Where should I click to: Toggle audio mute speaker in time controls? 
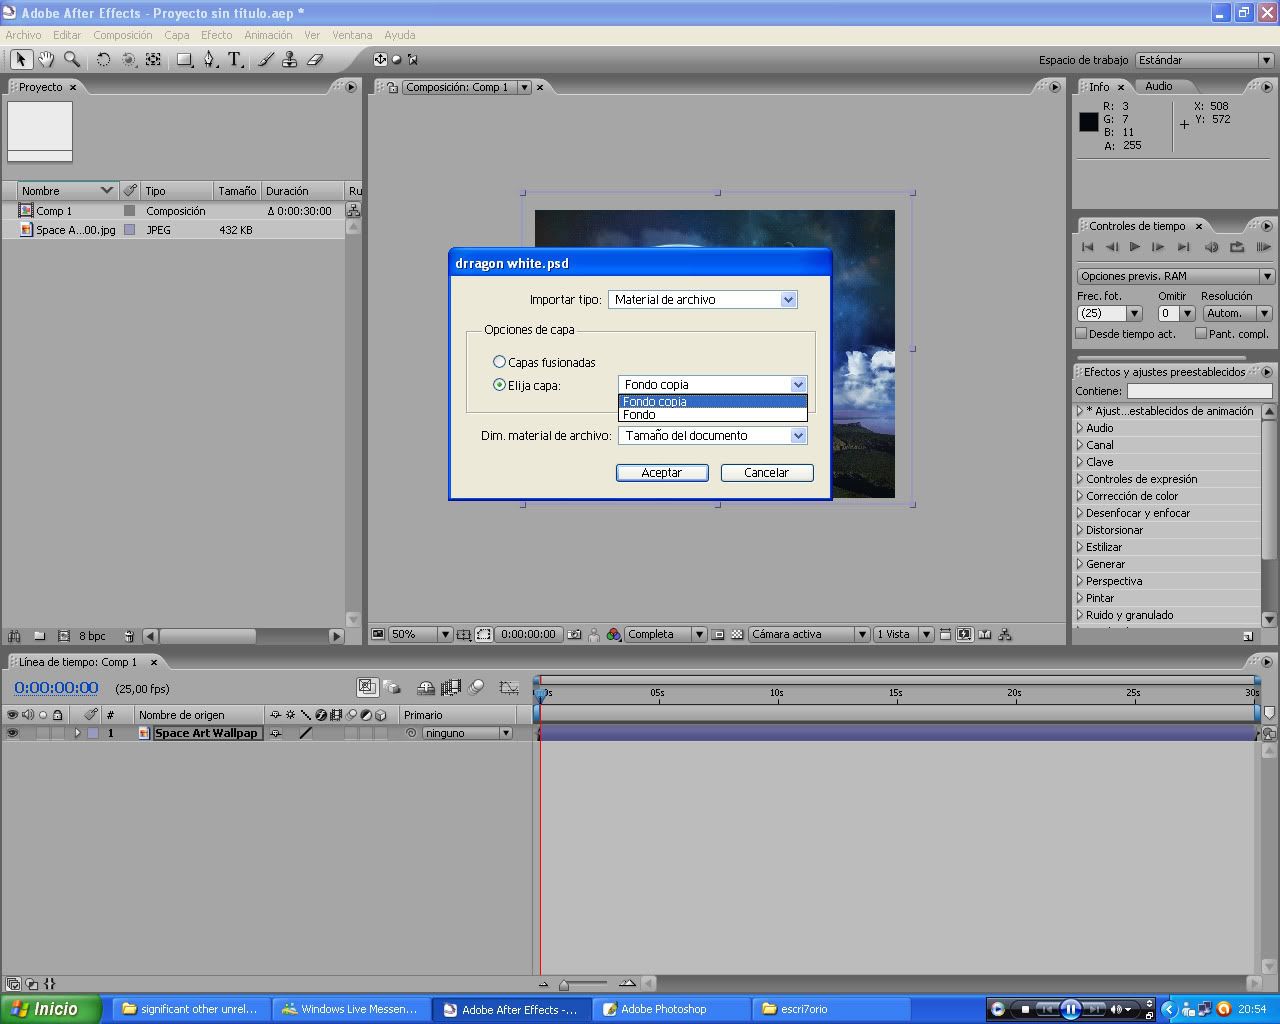click(1211, 247)
